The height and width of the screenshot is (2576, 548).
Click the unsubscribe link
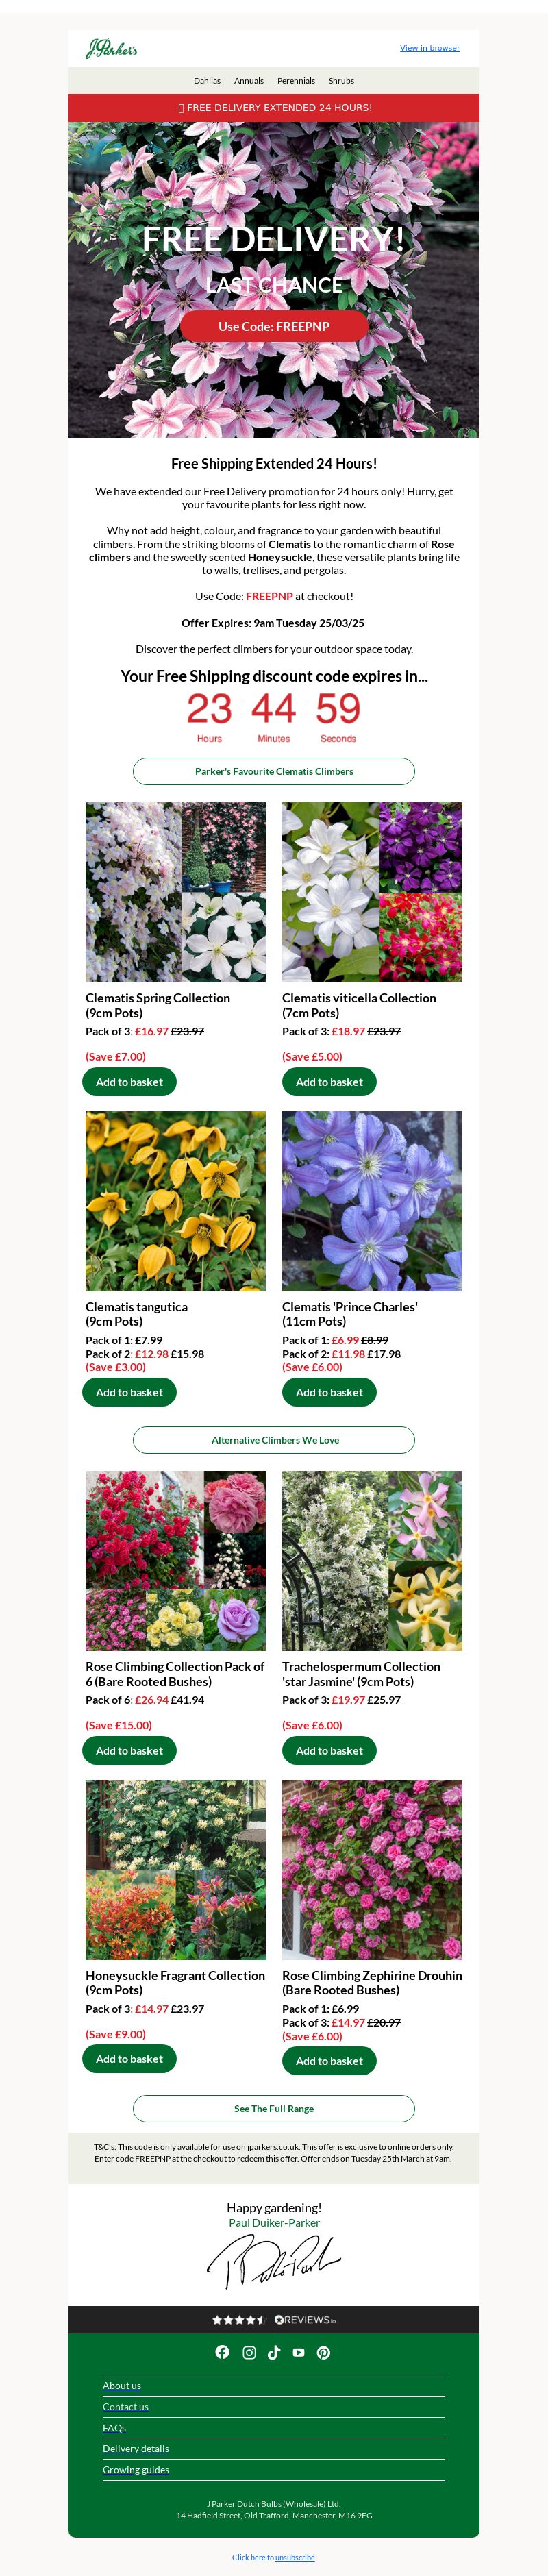(x=295, y=2557)
